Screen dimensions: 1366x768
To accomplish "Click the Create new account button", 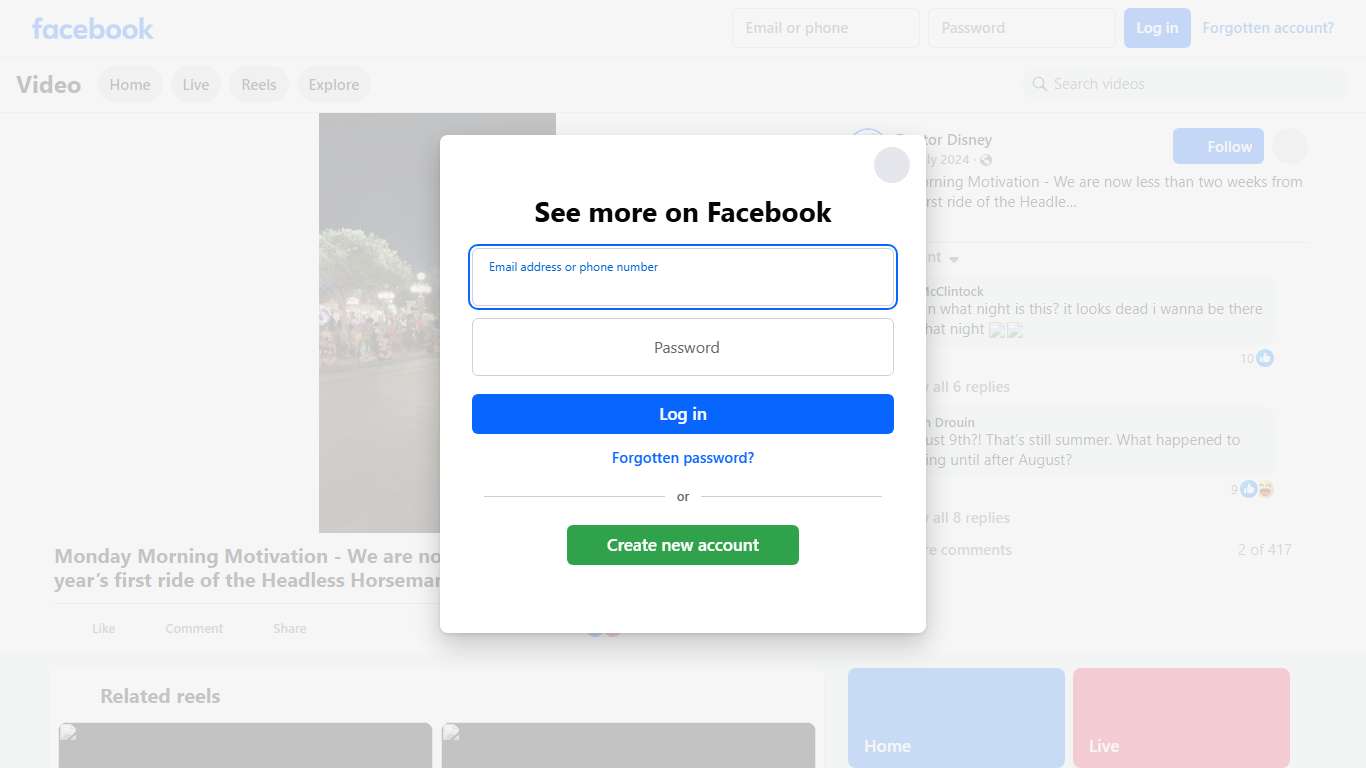I will 683,545.
